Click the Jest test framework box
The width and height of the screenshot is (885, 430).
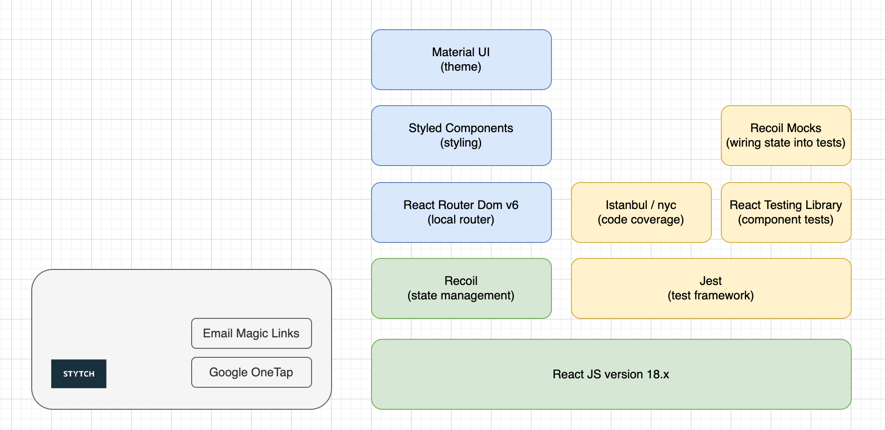pyautogui.click(x=711, y=288)
